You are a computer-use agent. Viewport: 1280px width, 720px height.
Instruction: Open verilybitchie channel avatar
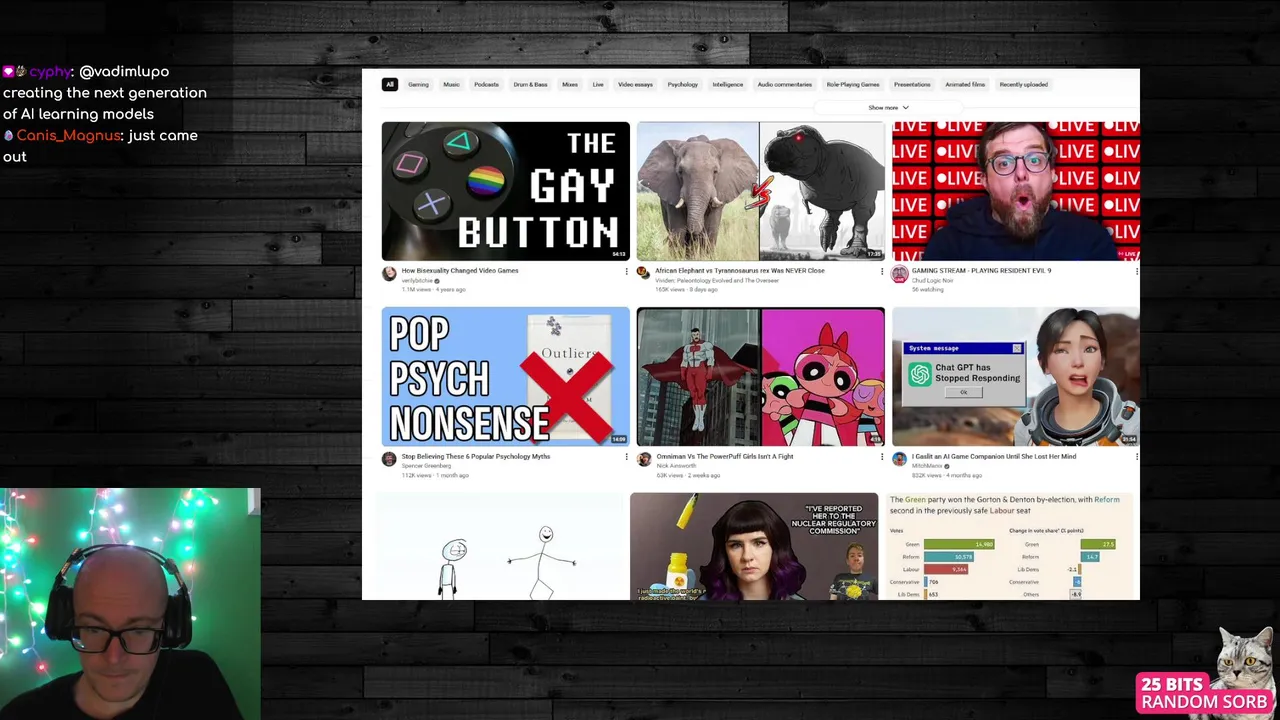click(x=389, y=274)
